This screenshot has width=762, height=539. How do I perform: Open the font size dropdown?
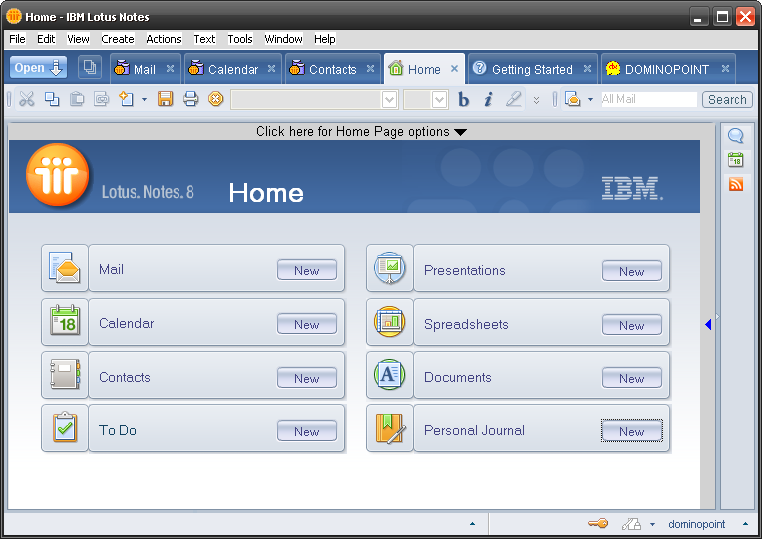pos(439,100)
